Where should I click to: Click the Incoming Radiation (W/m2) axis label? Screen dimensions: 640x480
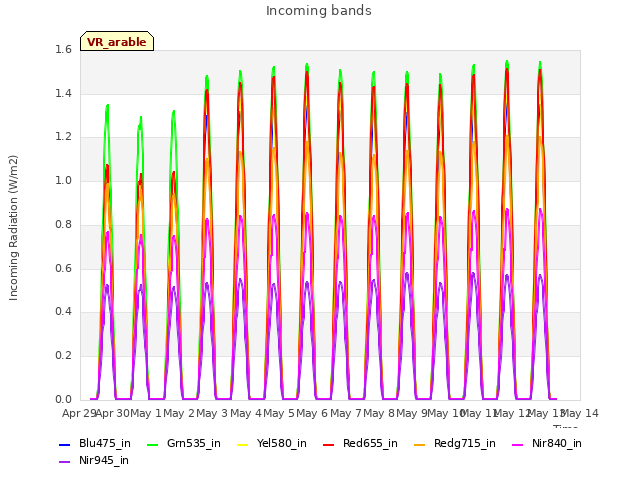(x=13, y=228)
